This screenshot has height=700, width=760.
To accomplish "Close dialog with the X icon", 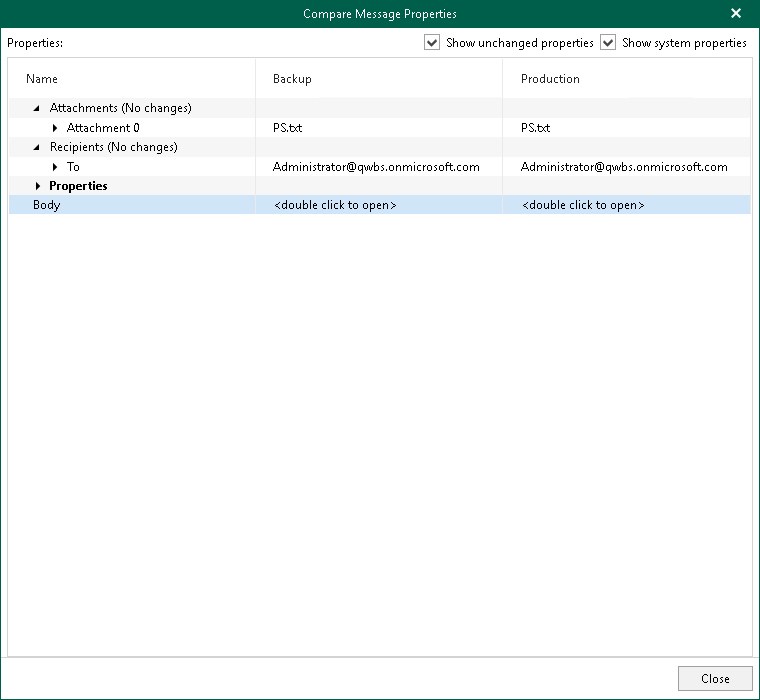I will 736,13.
